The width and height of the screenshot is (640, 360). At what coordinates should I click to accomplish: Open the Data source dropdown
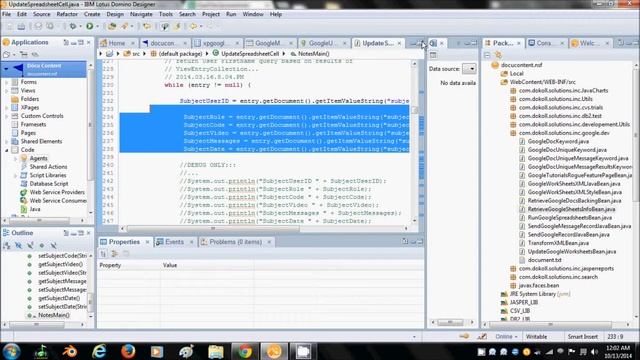pyautogui.click(x=470, y=69)
